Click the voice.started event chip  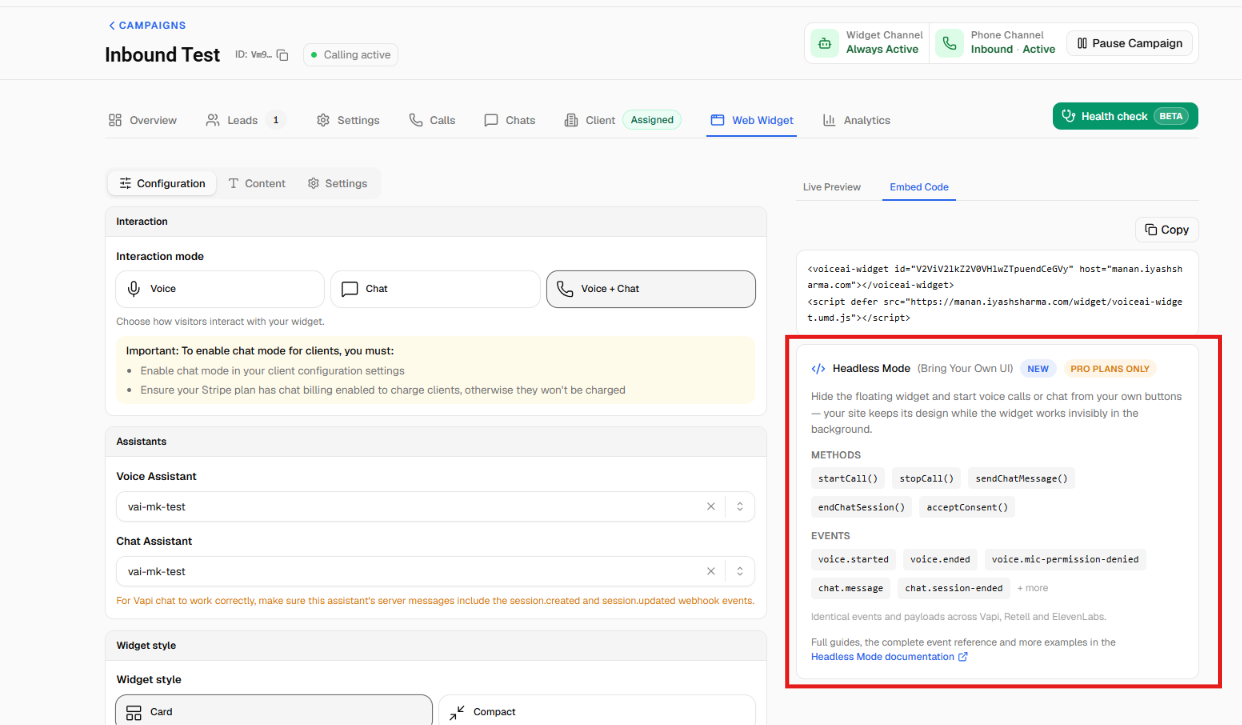[x=853, y=560]
